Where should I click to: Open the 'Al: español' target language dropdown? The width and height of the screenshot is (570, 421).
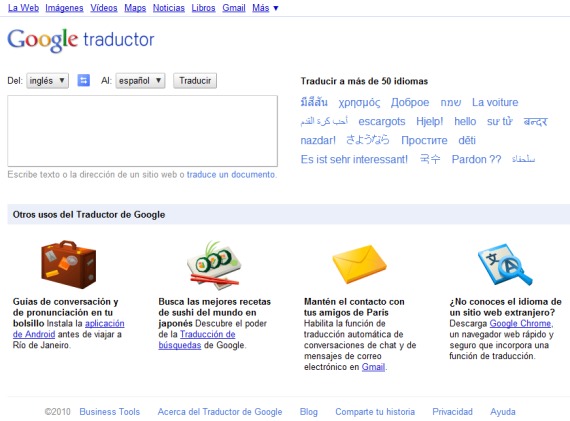pos(140,81)
